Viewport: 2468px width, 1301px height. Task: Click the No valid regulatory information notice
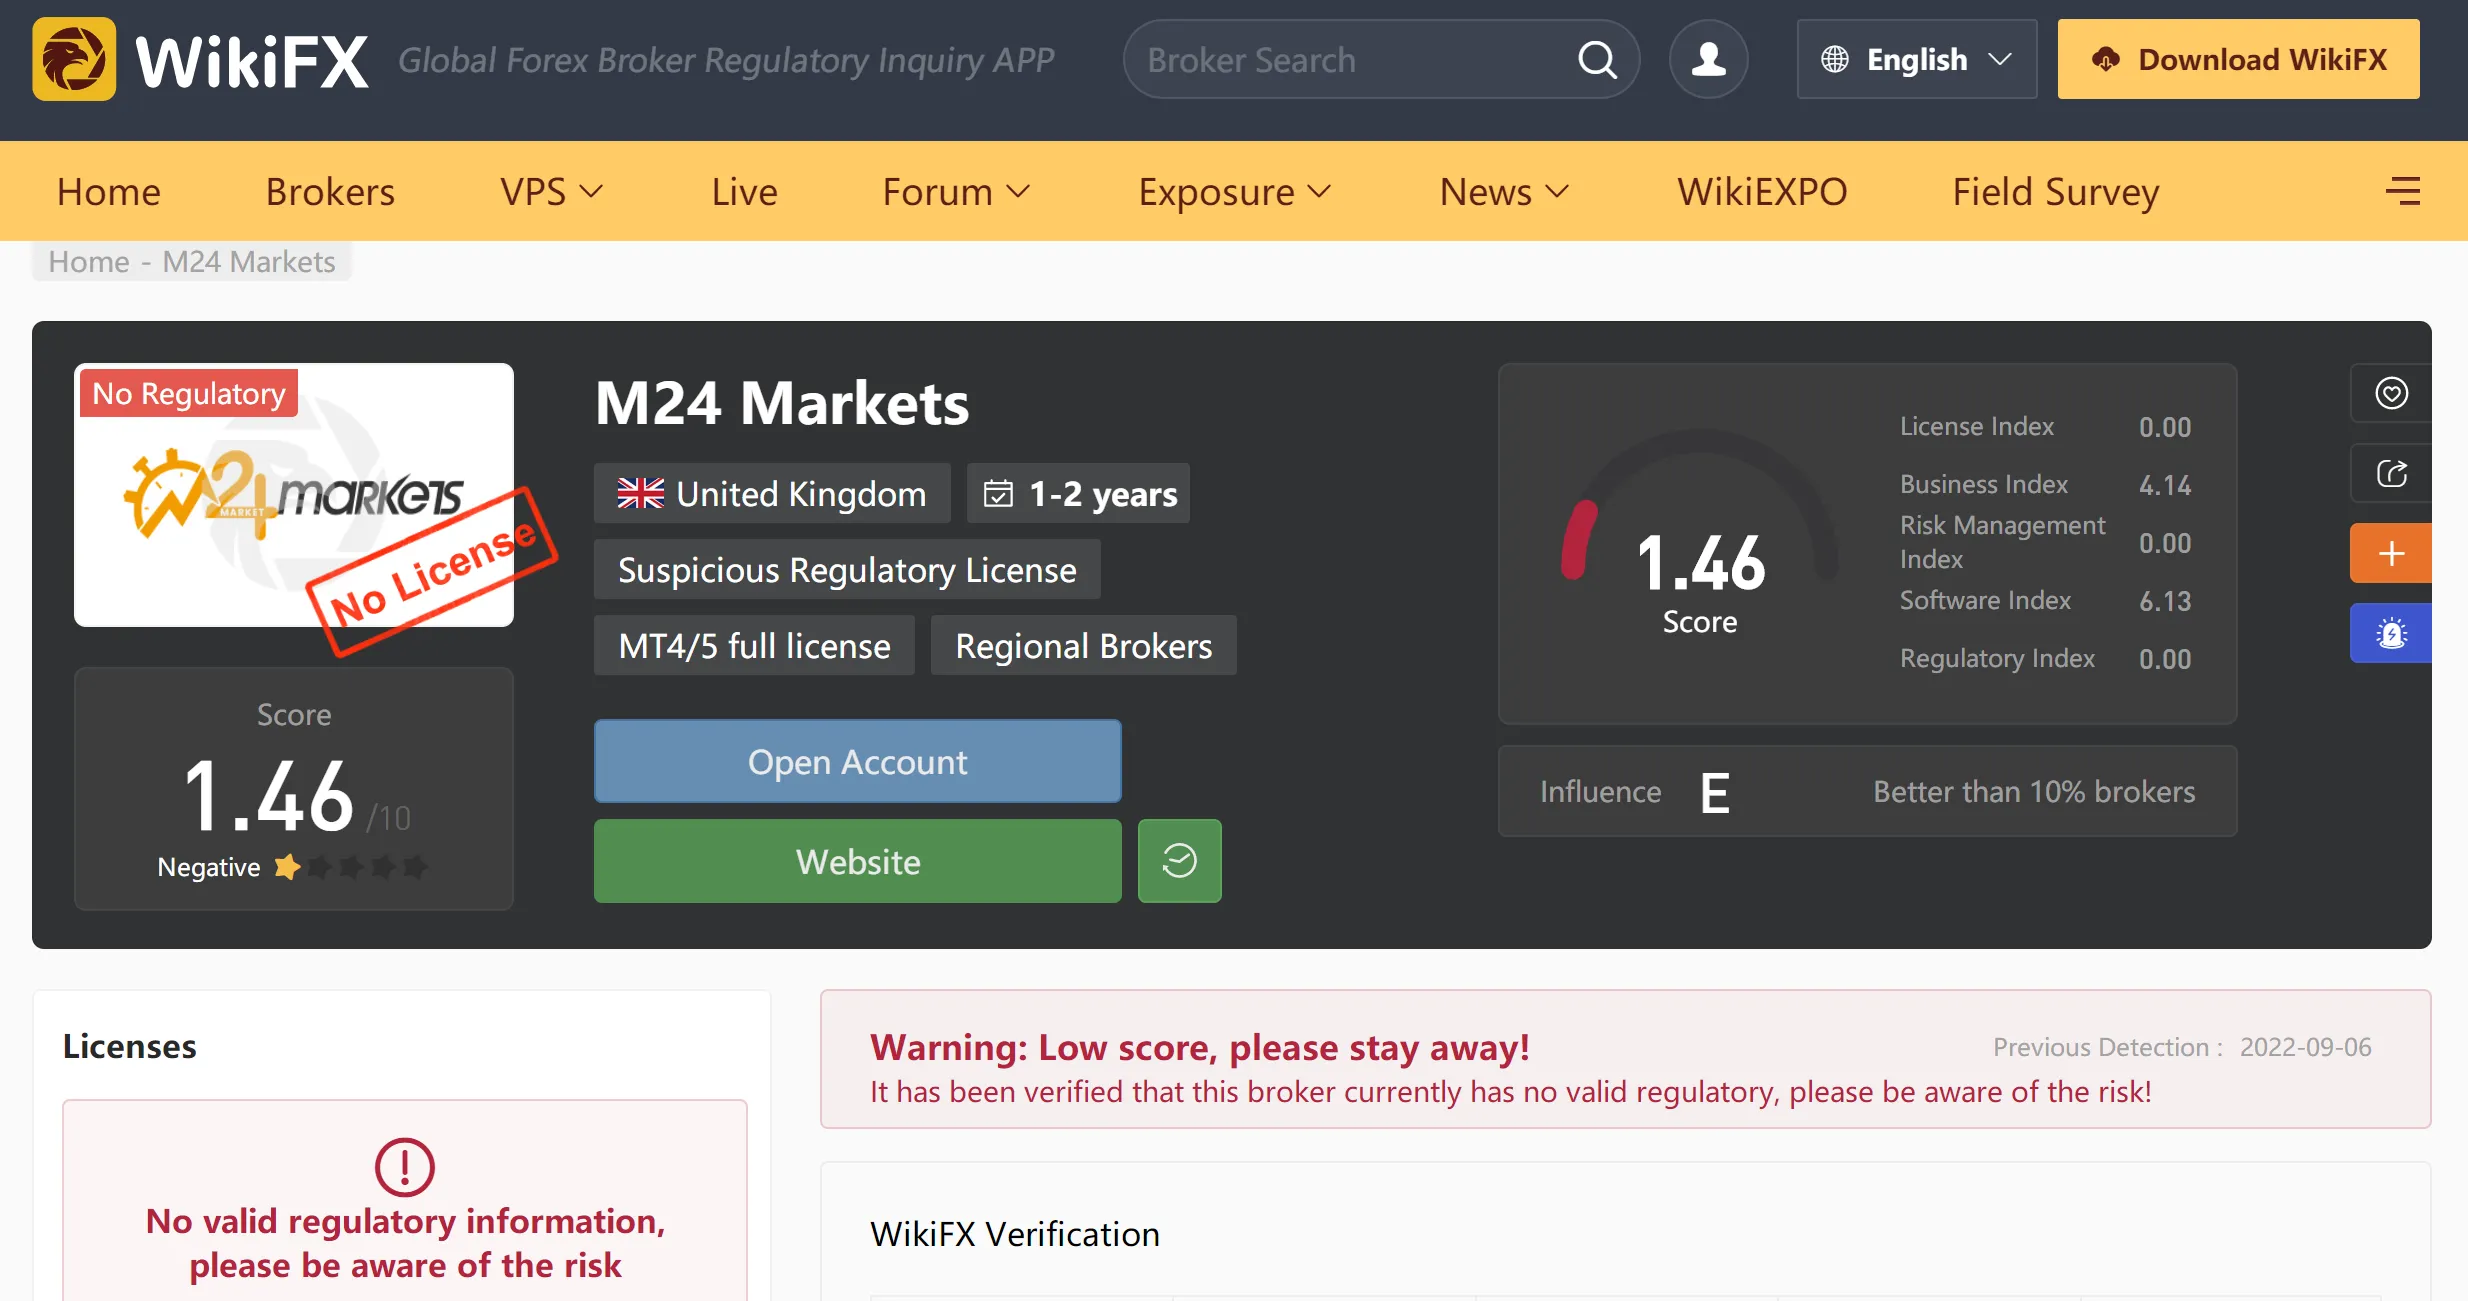pyautogui.click(x=405, y=1243)
